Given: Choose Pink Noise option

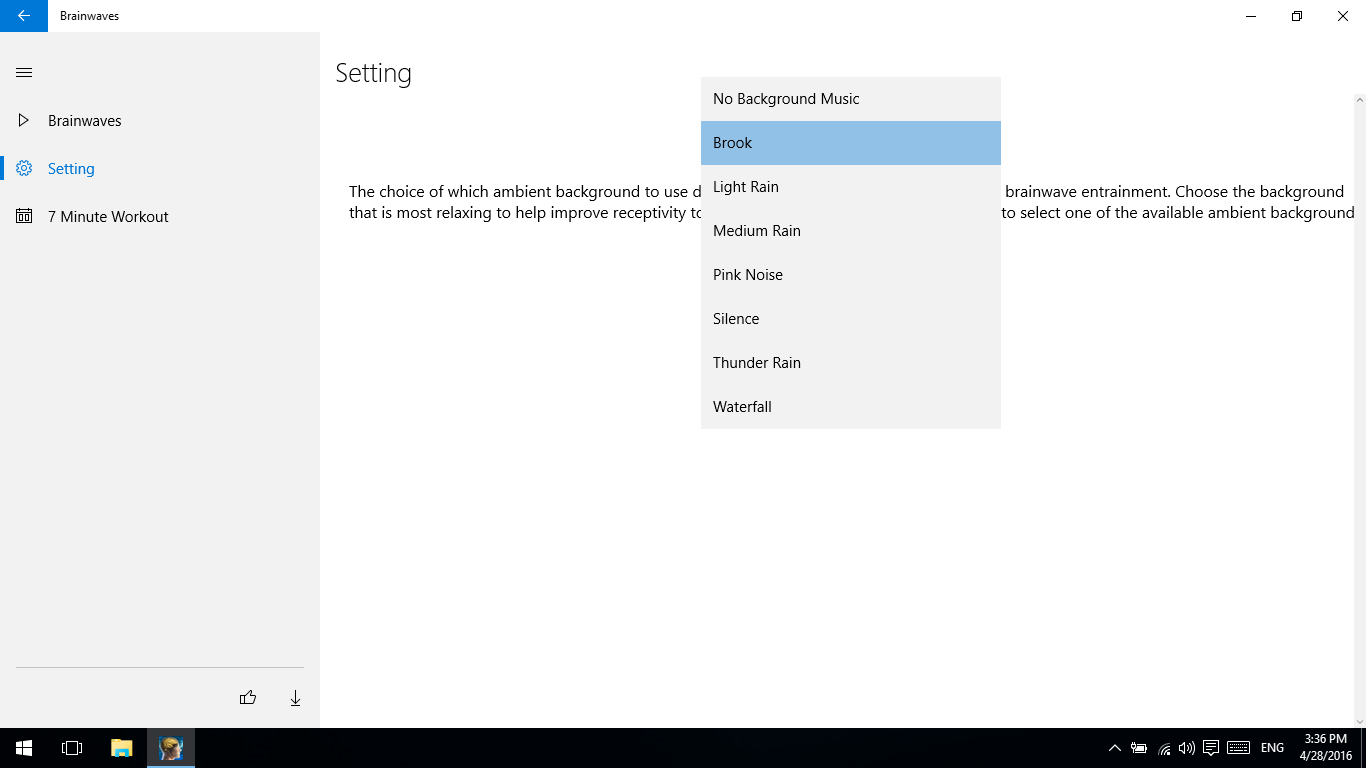Looking at the screenshot, I should point(851,275).
